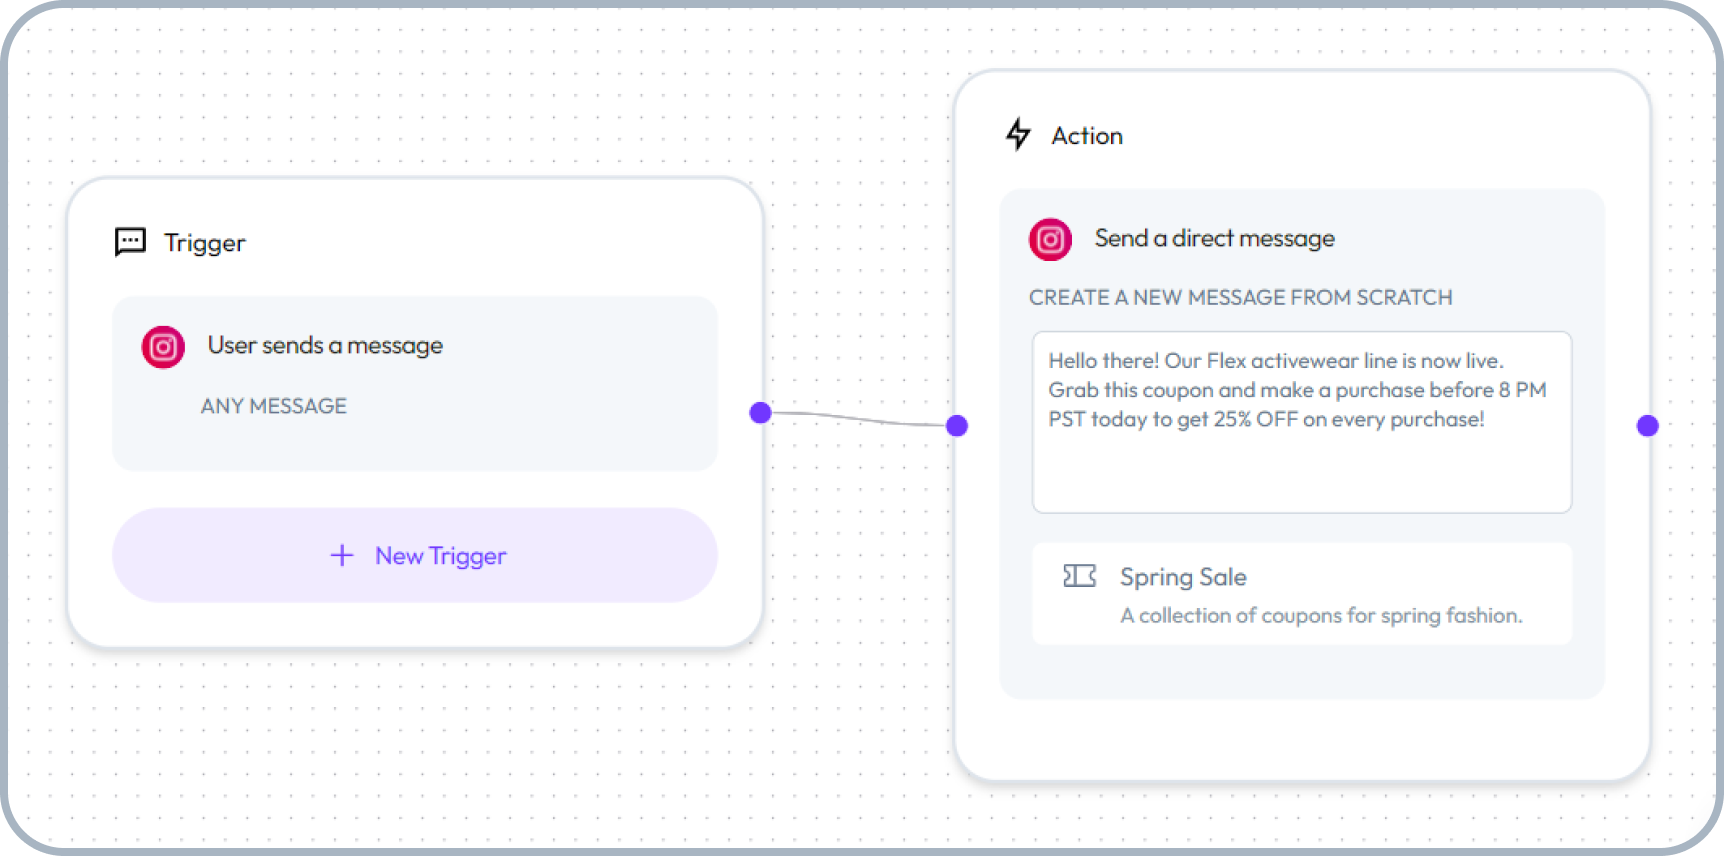Screen dimensions: 1724x856
Task: Click the purple input node on the Action card
Action: [955, 425]
